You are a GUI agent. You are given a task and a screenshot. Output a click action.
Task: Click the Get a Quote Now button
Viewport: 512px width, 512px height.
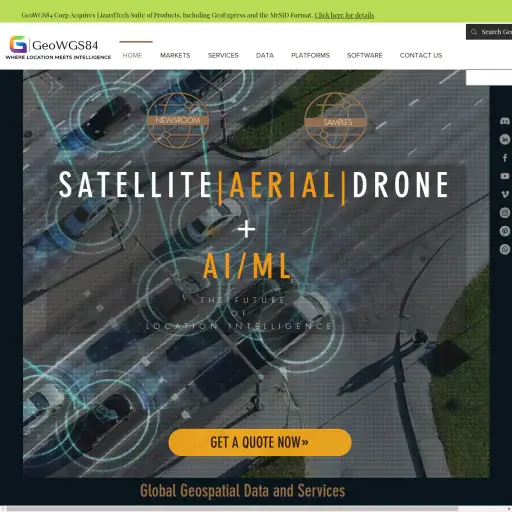point(260,442)
